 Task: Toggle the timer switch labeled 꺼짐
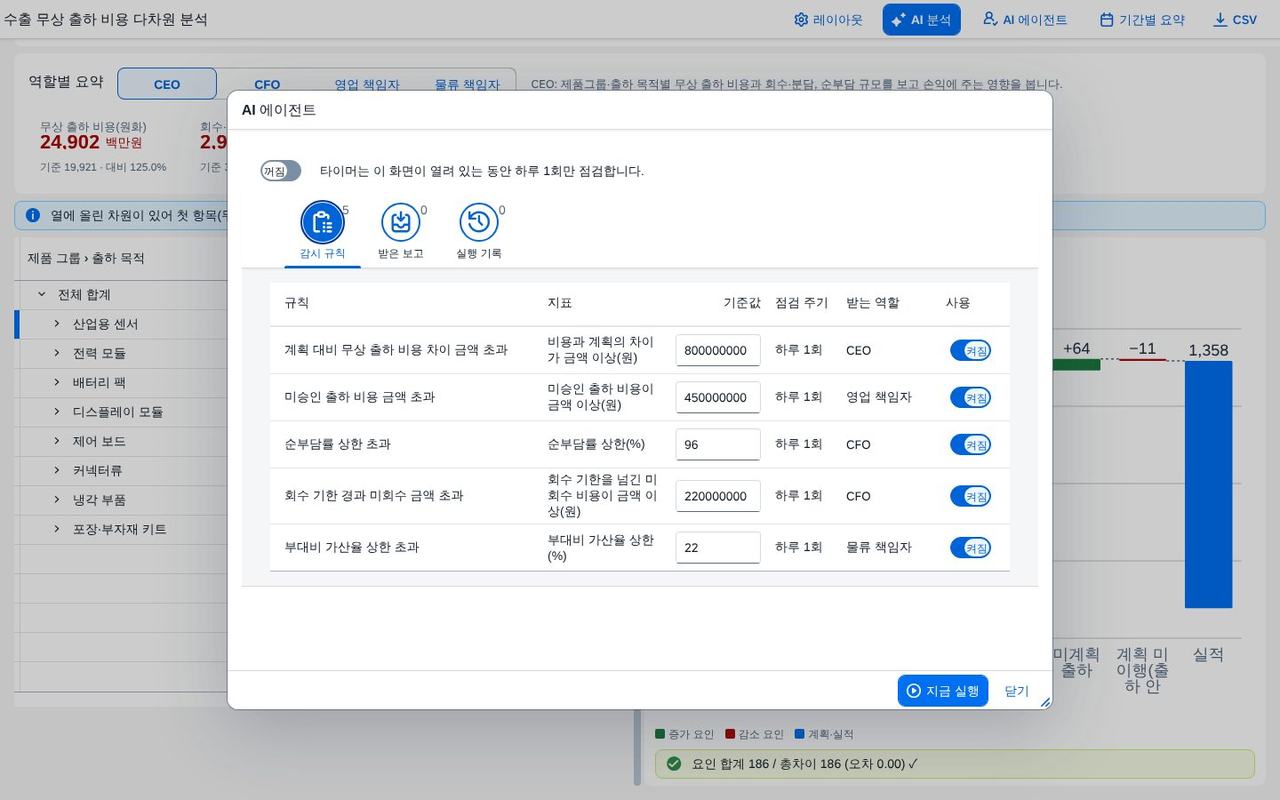280,171
